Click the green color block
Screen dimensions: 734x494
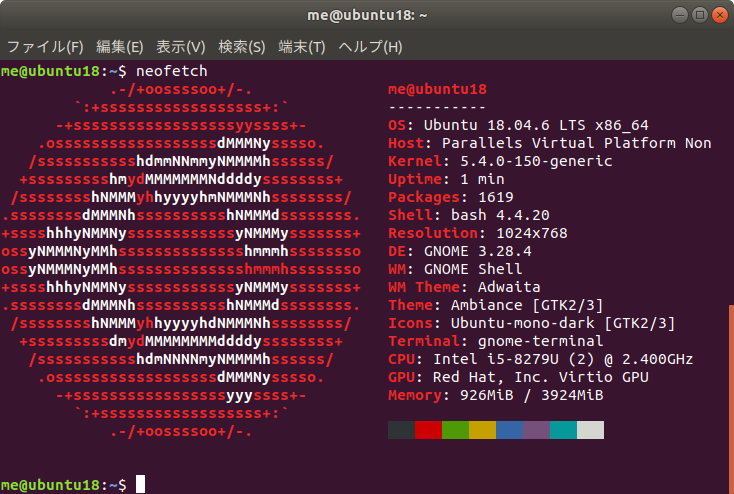[x=455, y=430]
